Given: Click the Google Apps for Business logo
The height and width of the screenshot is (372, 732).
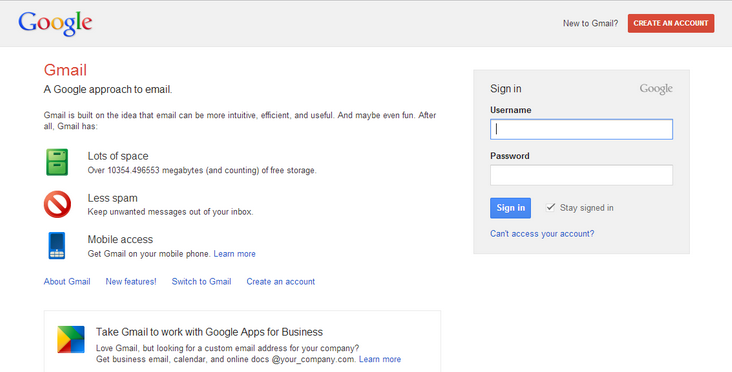Looking at the screenshot, I should 71,339.
